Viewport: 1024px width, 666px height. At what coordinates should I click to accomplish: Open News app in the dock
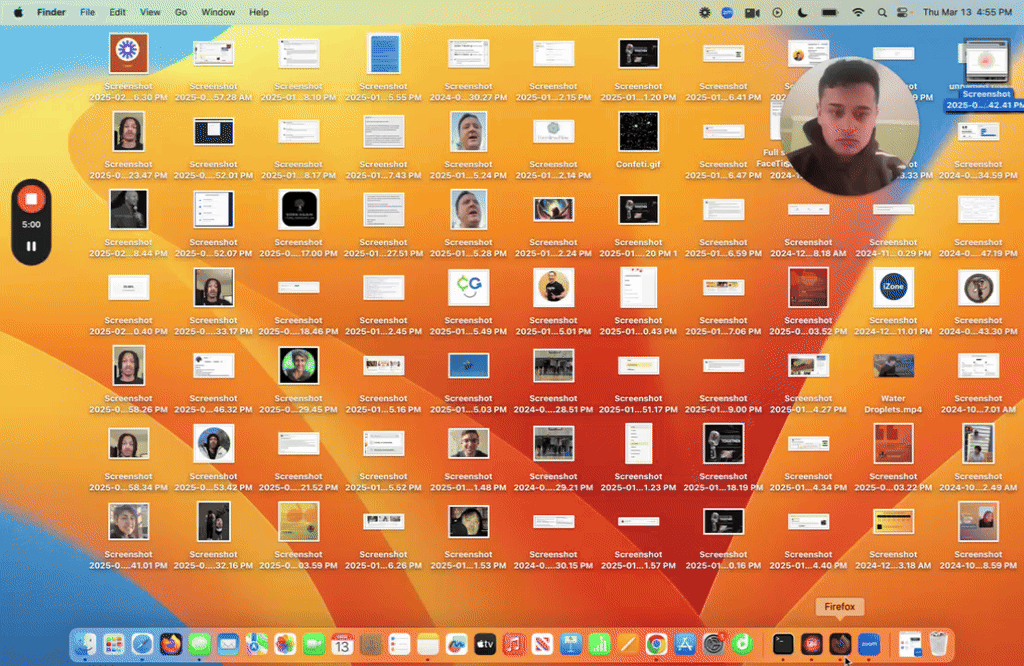tap(543, 644)
